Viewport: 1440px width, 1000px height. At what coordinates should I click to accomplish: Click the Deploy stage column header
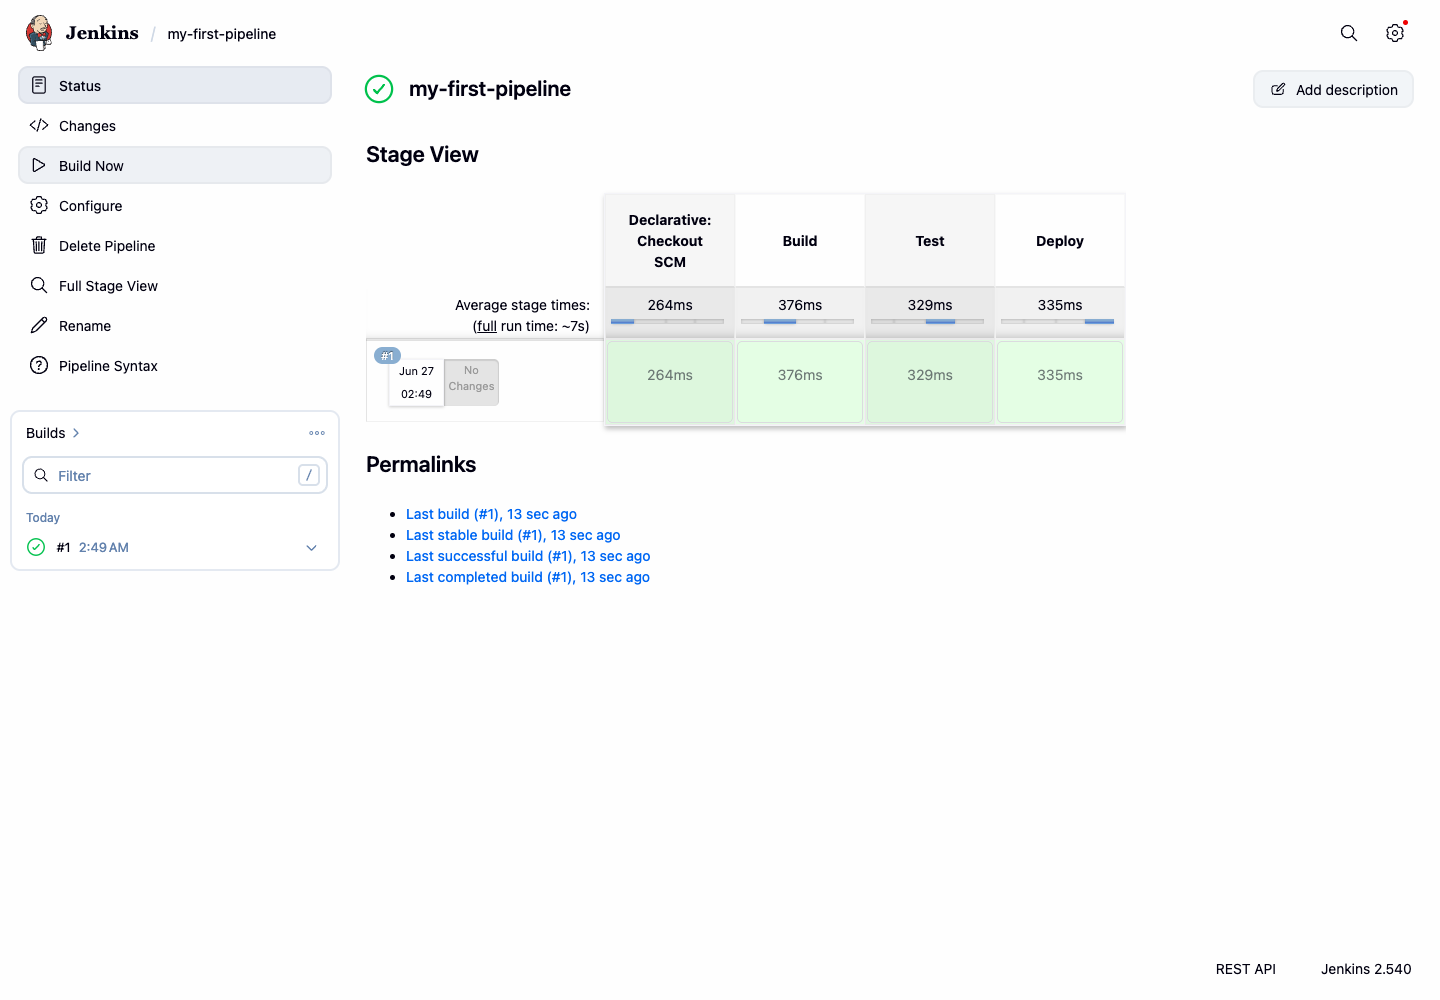tap(1060, 241)
